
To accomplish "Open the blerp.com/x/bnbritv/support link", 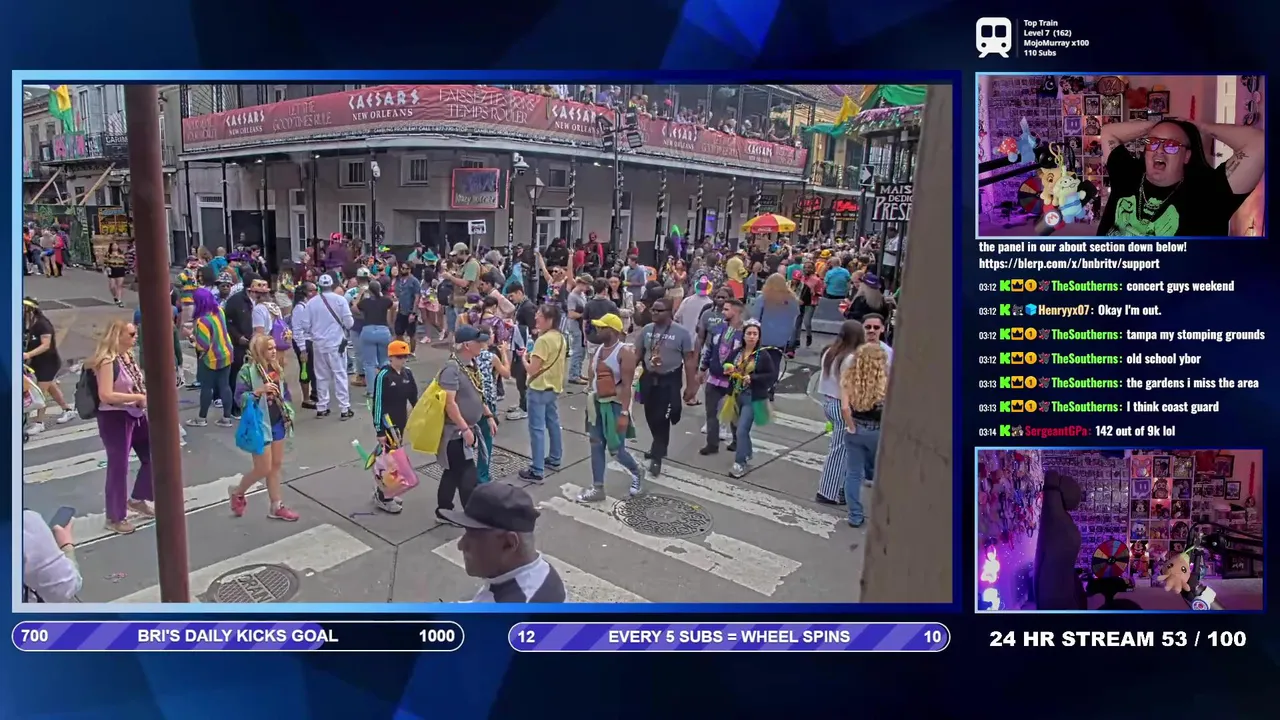I will coord(1069,264).
